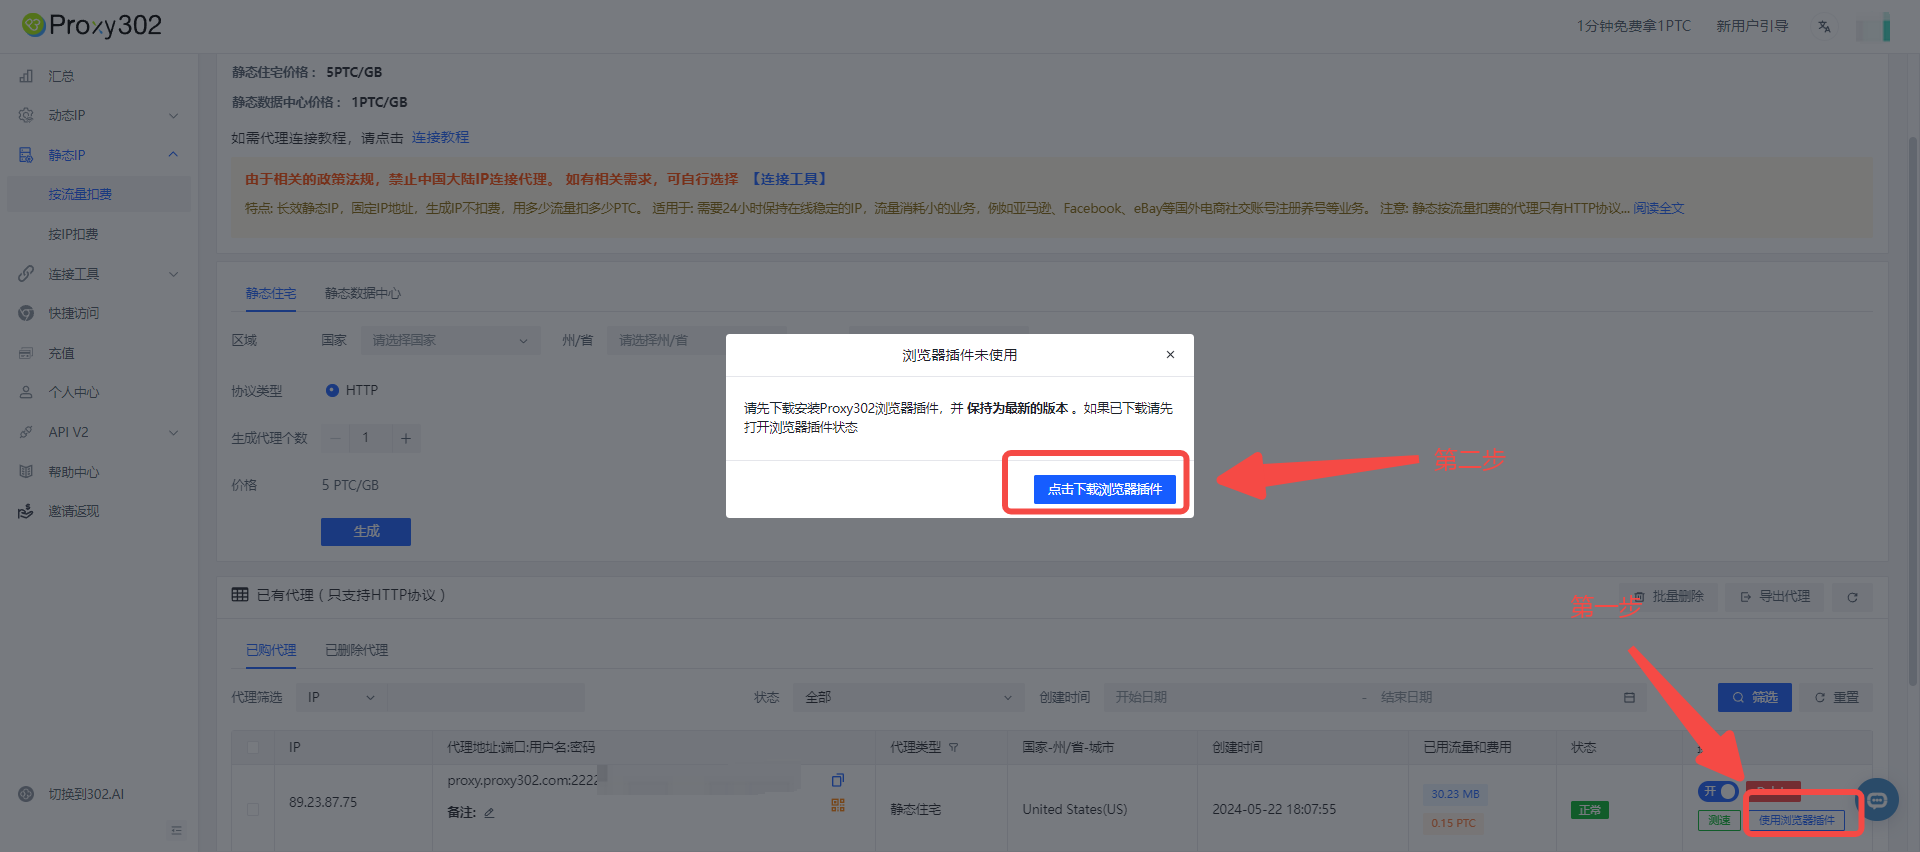Image resolution: width=1920 pixels, height=852 pixels.
Task: Collapse the 静态IP sidebar menu chevron
Action: 173,155
